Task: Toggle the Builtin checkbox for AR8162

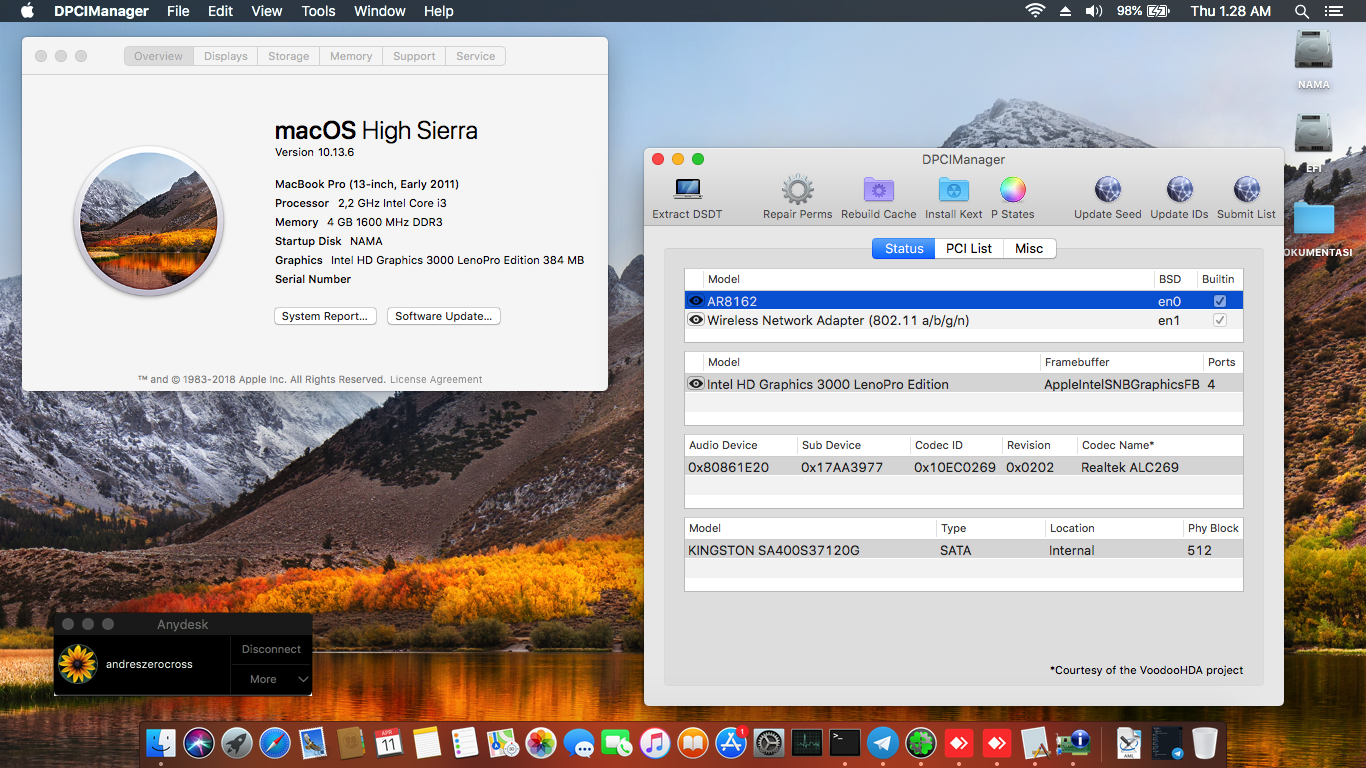Action: [x=1222, y=299]
